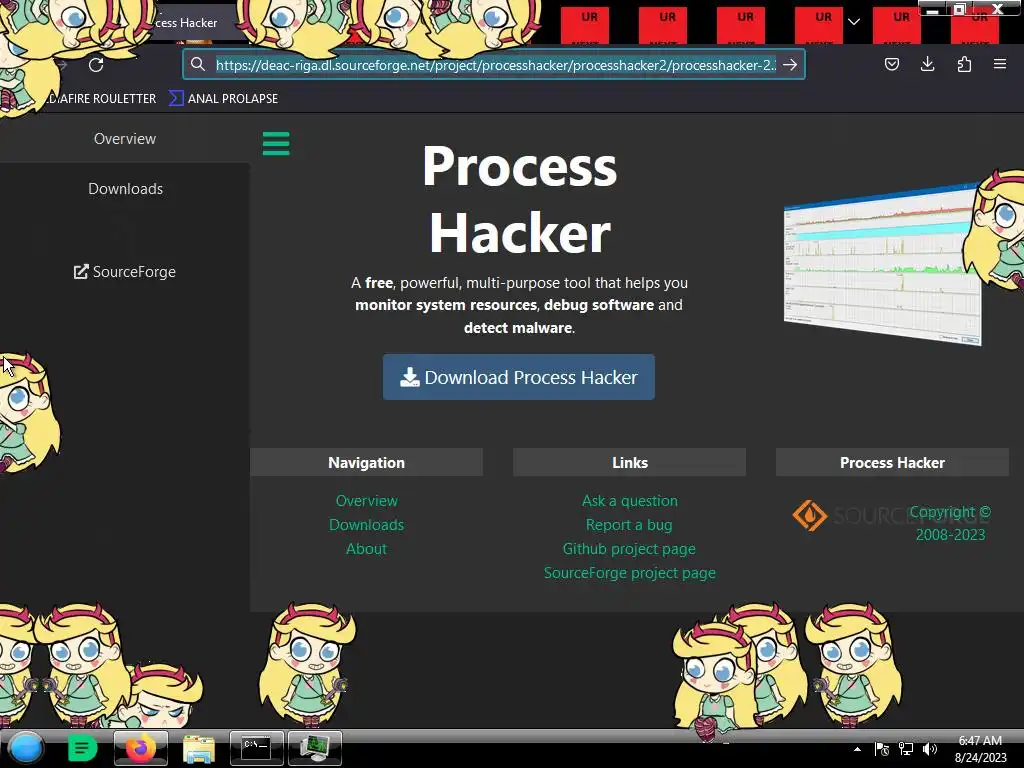The image size is (1024, 768).
Task: Select Overview in the left sidebar
Action: tap(125, 138)
